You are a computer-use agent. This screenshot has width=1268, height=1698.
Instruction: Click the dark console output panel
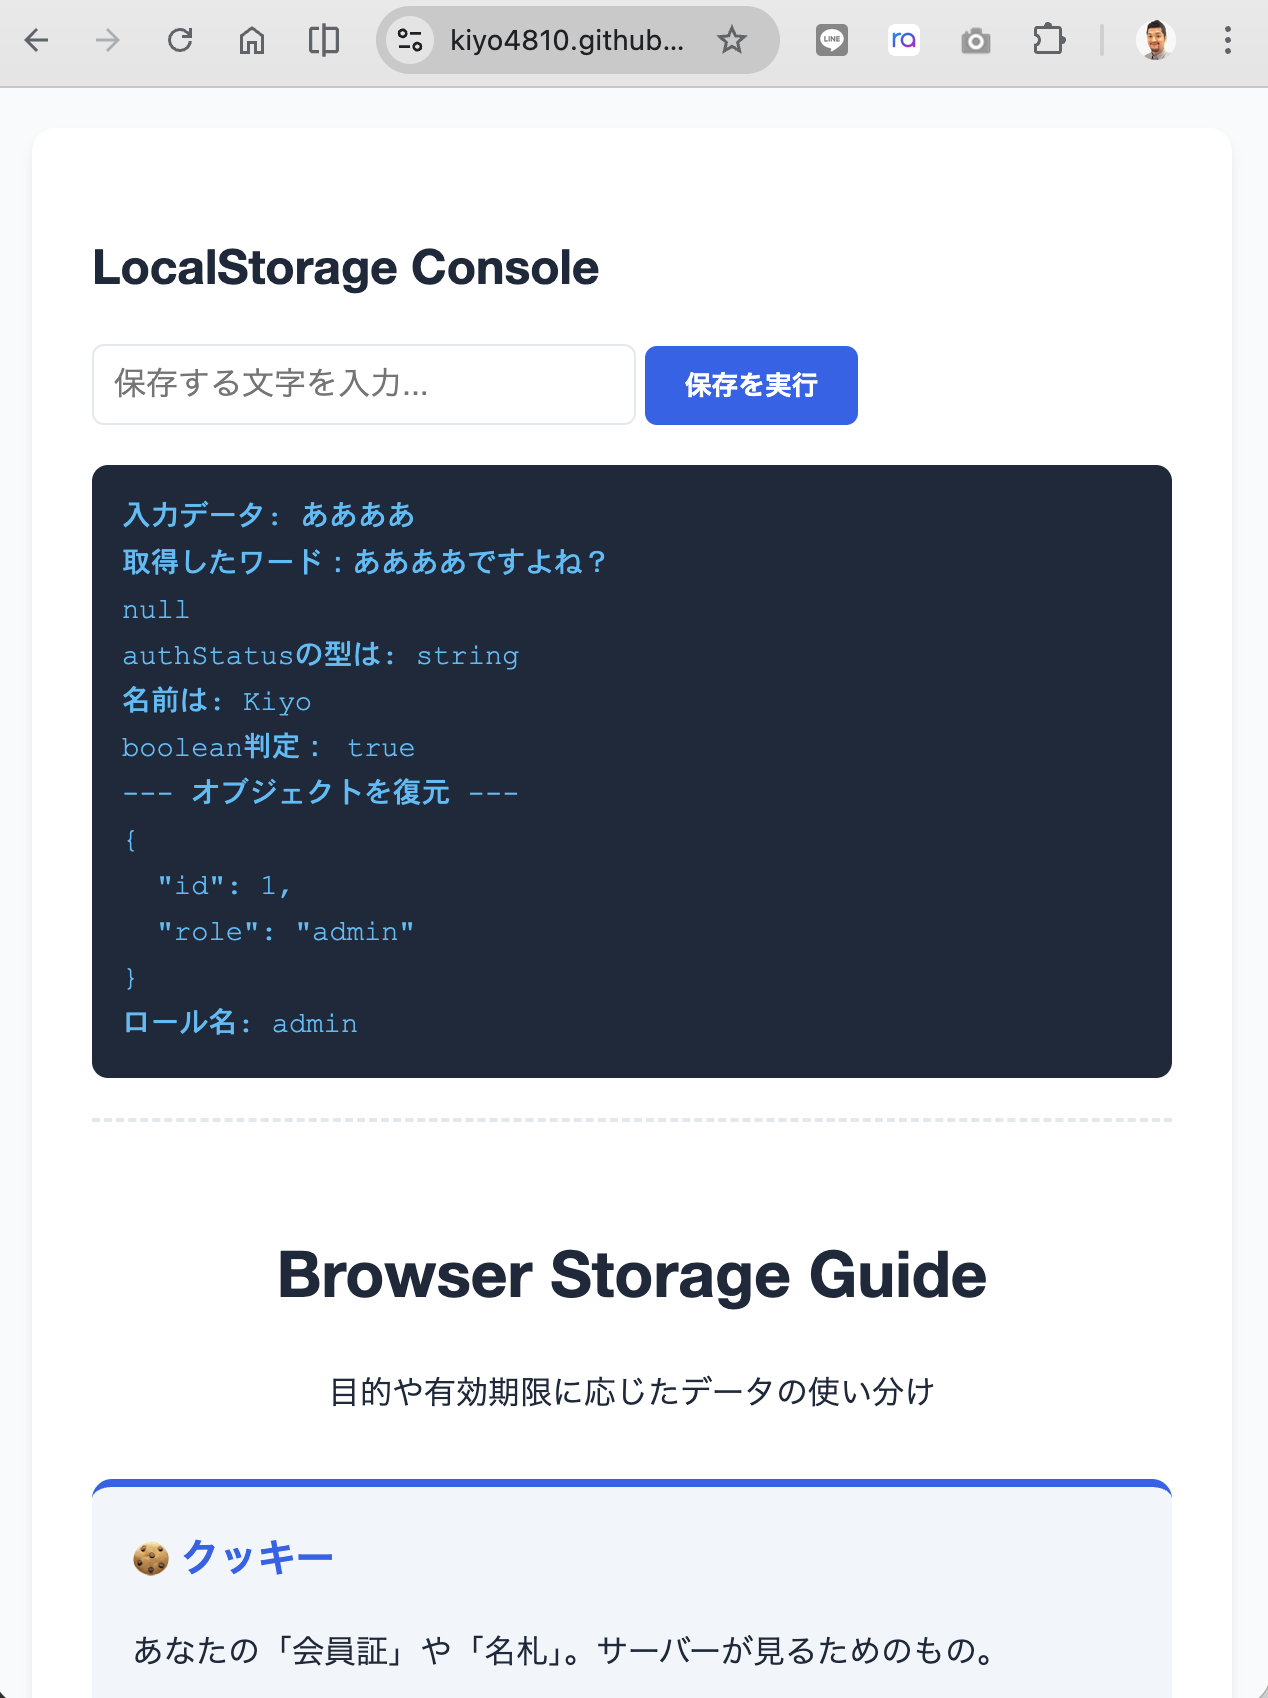(x=632, y=770)
